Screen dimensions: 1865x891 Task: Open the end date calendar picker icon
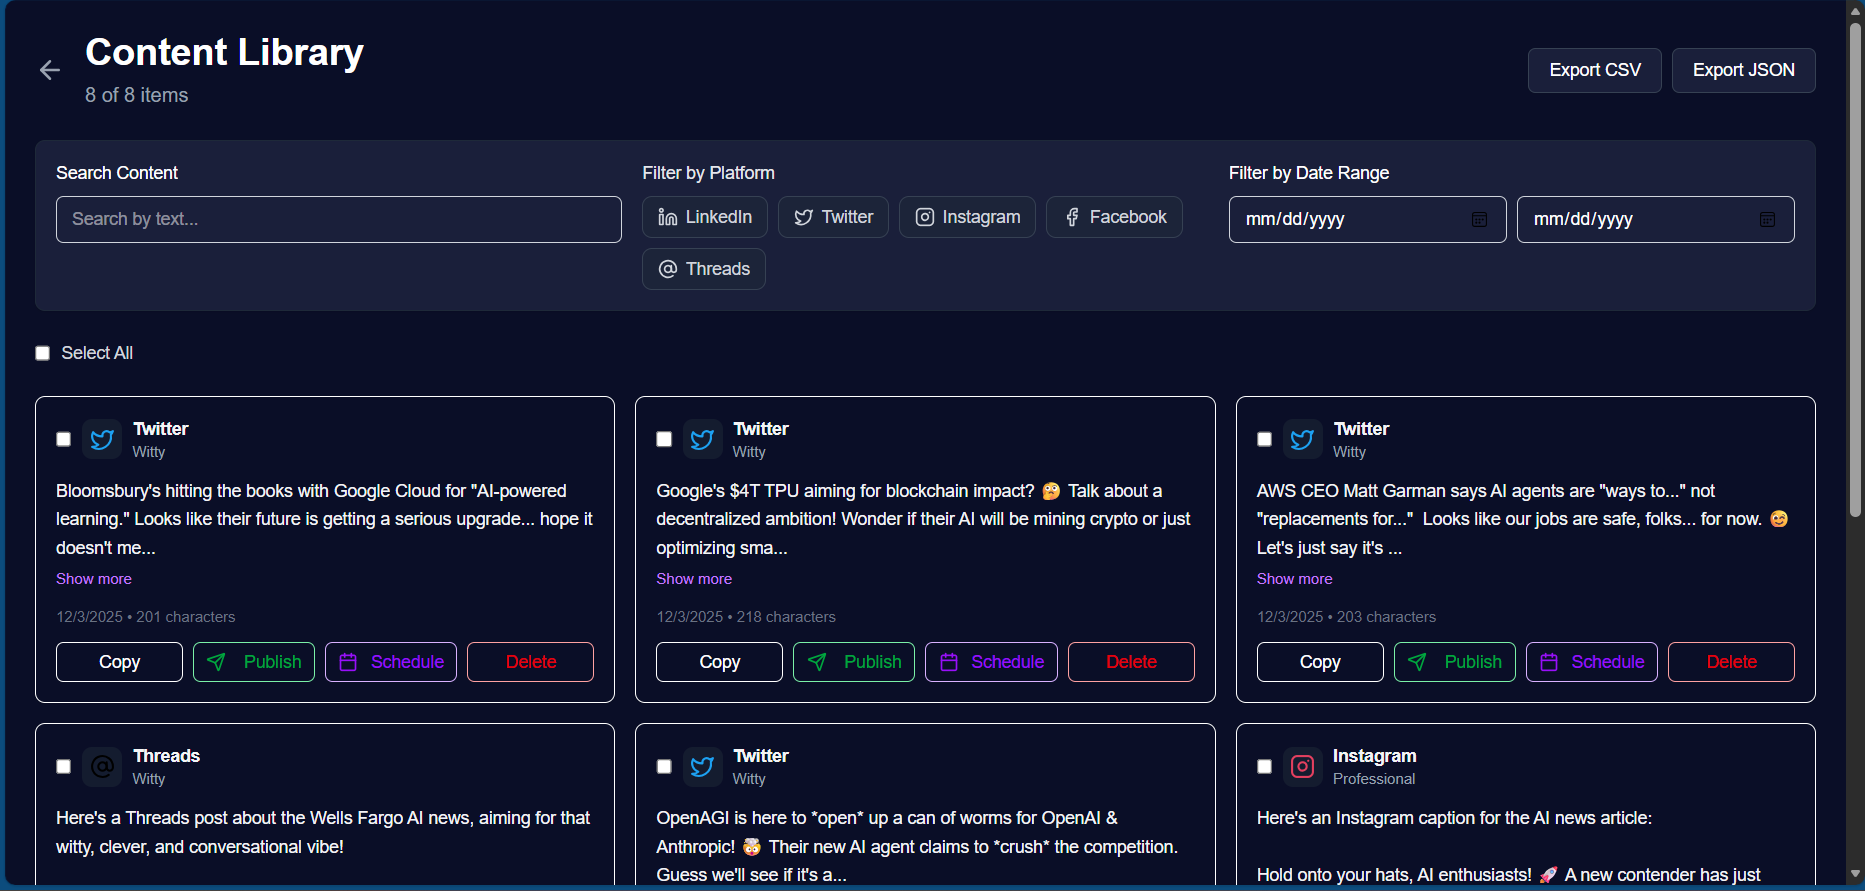pos(1767,219)
